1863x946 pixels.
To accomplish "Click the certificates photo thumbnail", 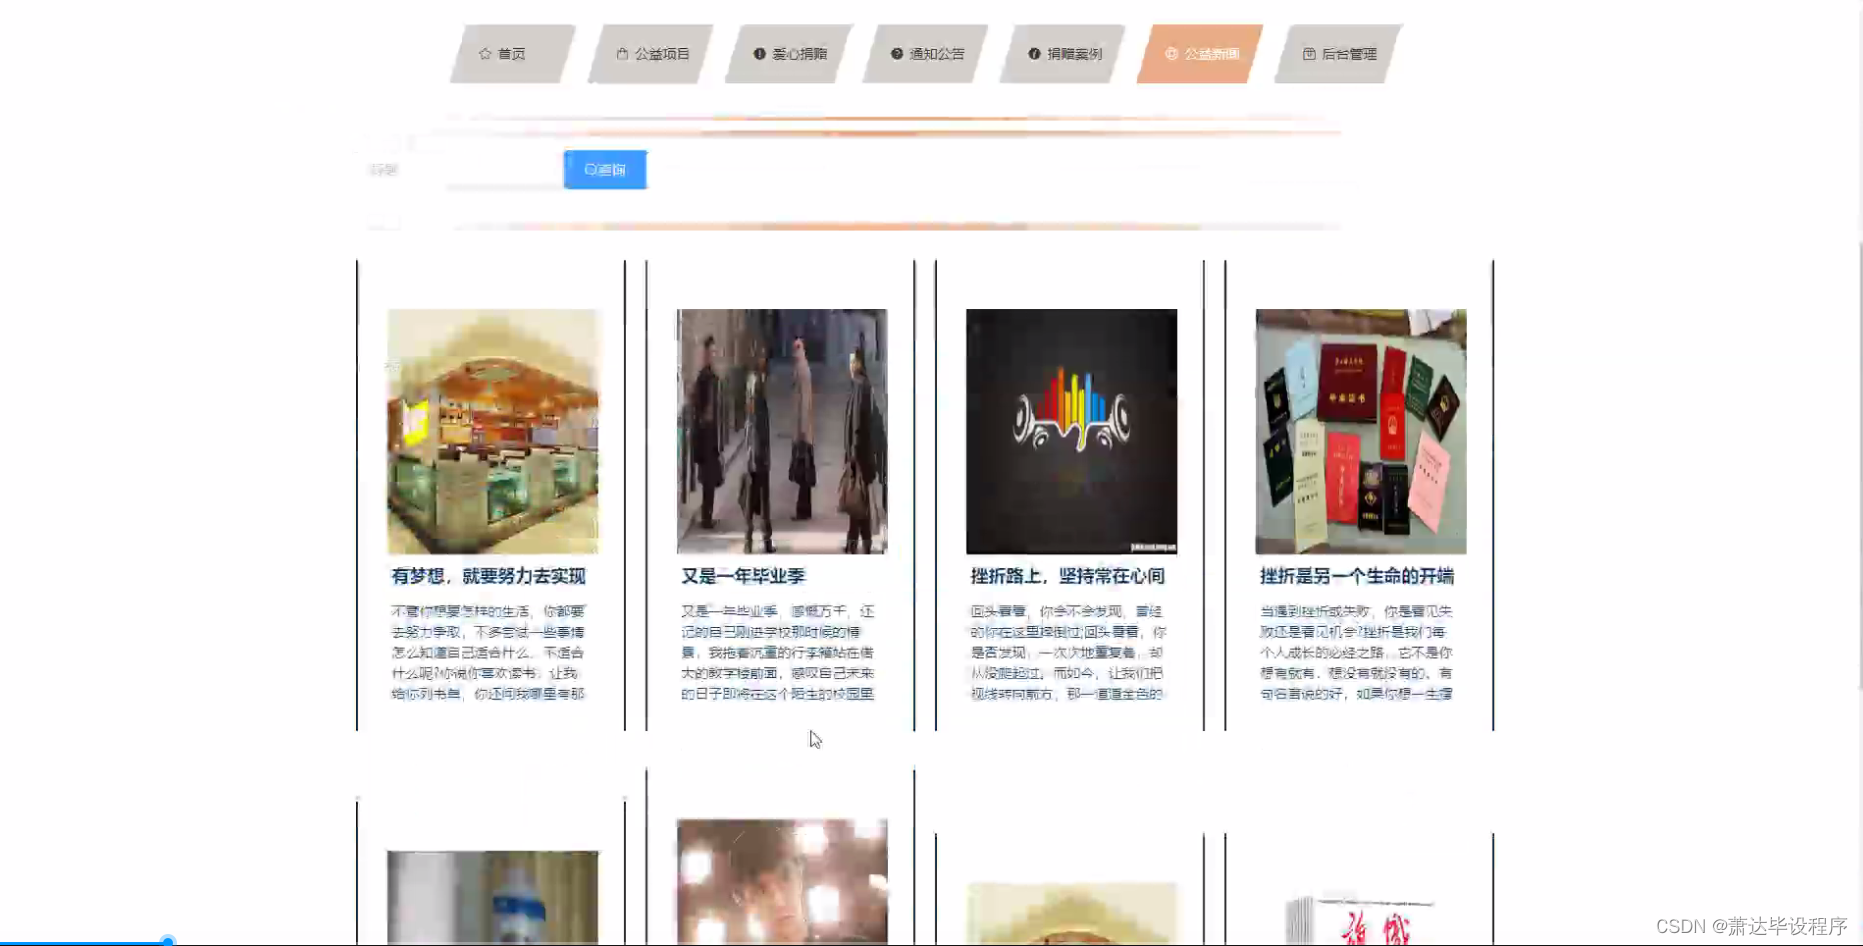I will [1360, 430].
